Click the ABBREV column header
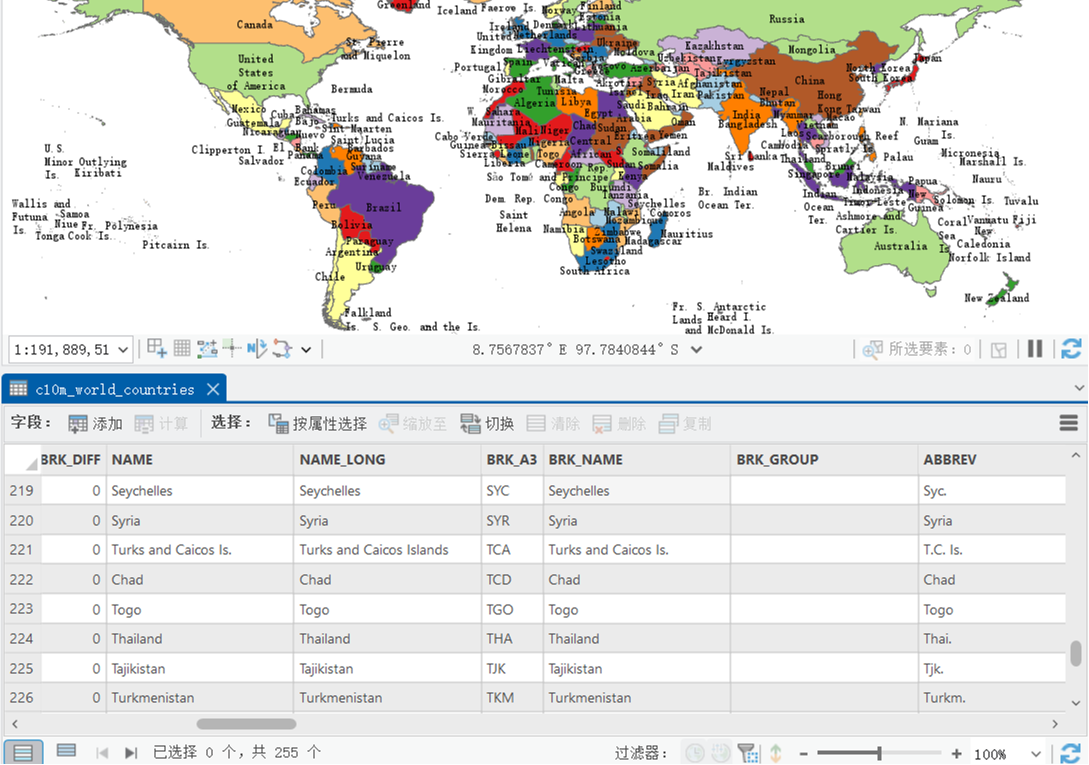Screen dimensions: 1089x765 (x=992, y=460)
